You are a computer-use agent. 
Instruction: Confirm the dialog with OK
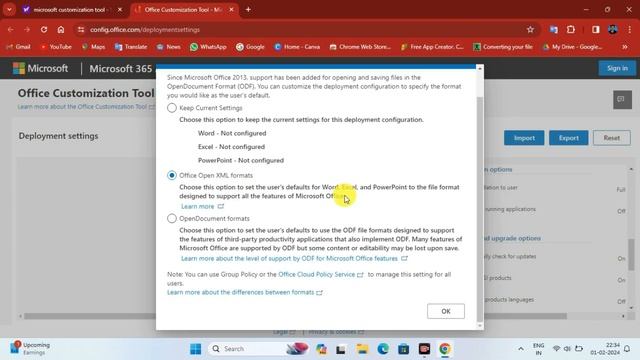click(x=446, y=311)
